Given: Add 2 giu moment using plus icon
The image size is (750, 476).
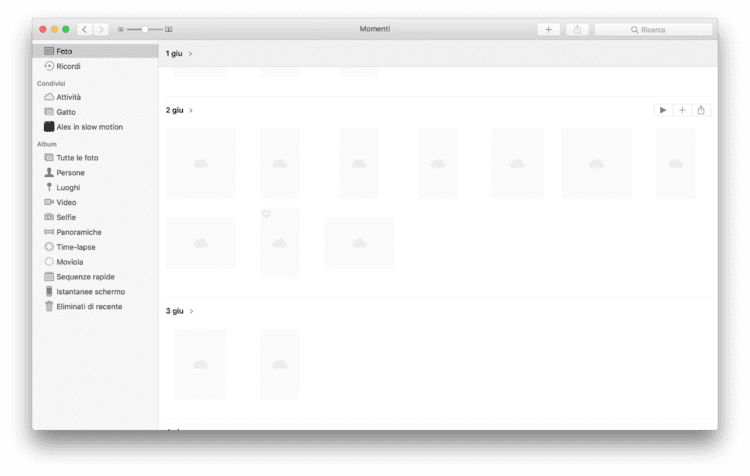Looking at the screenshot, I should (682, 110).
